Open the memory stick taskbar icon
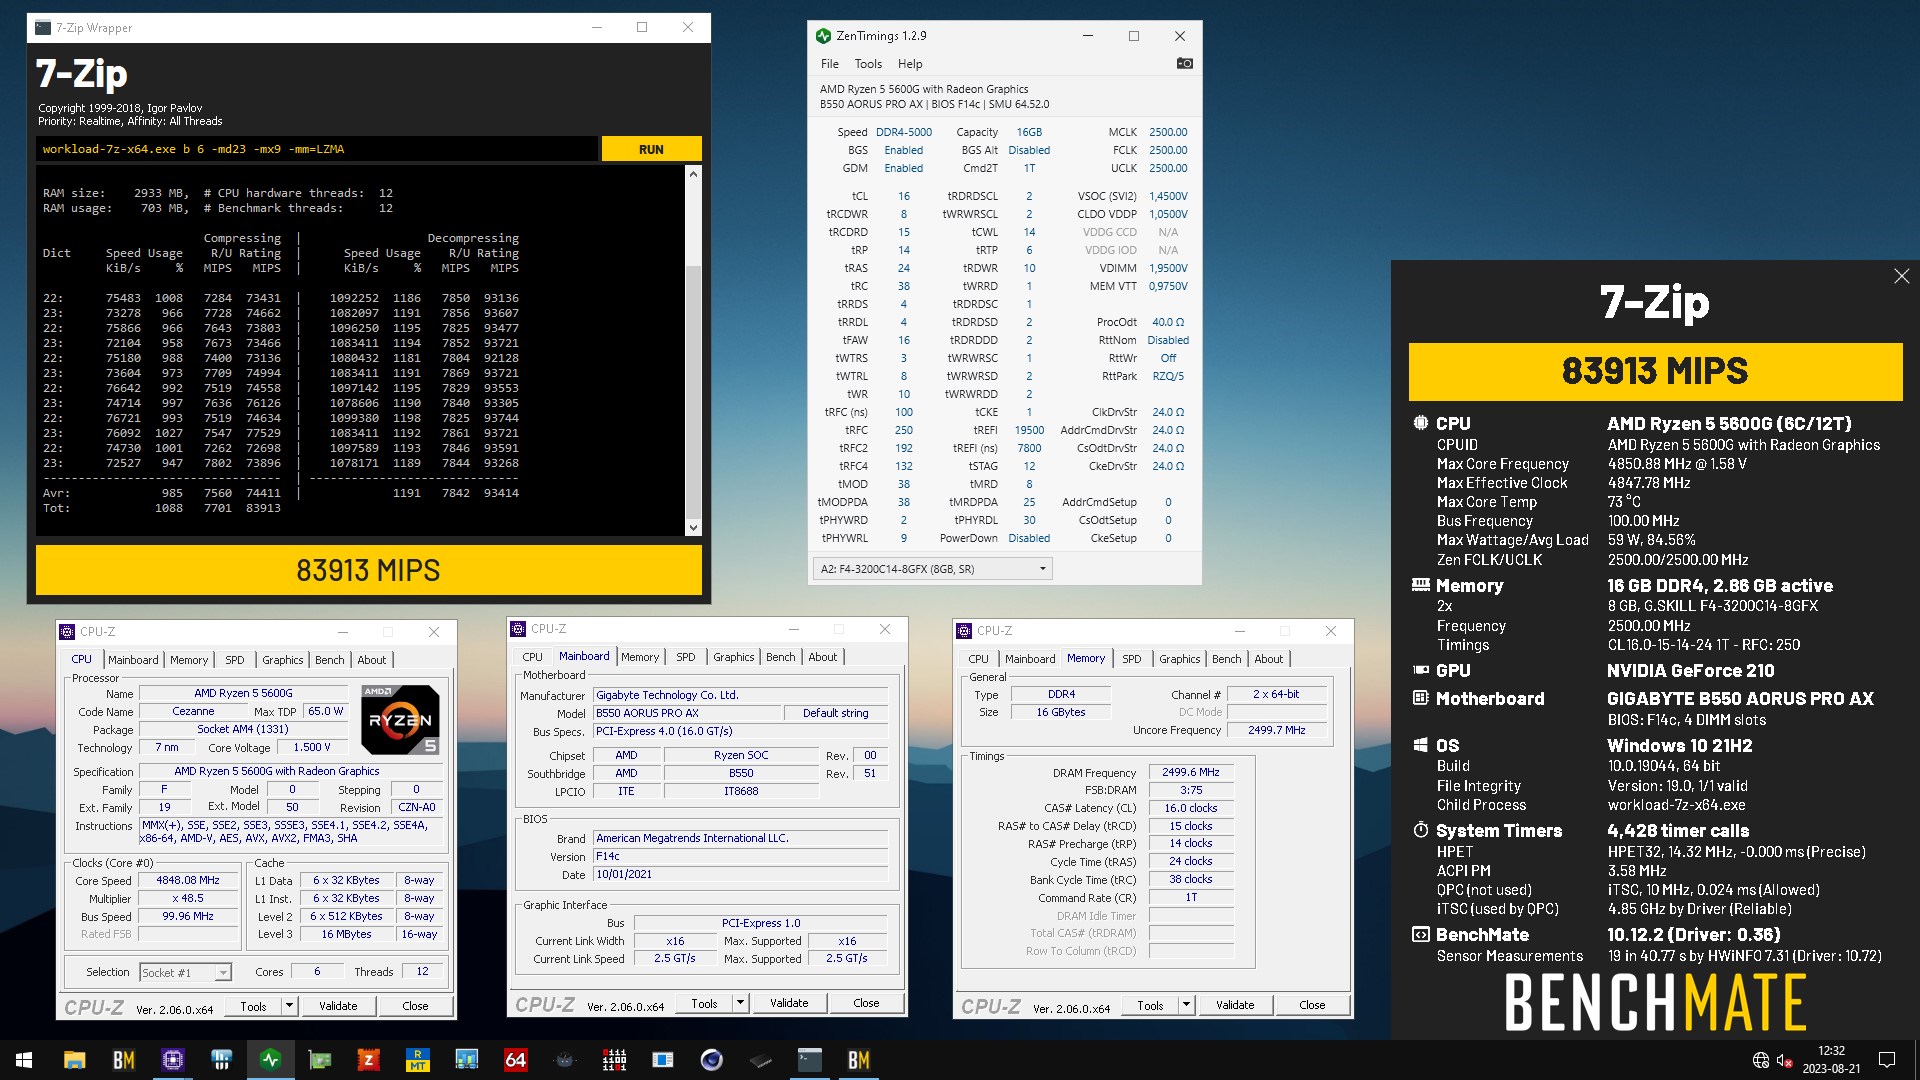Viewport: 1920px width, 1080px height. coord(760,1060)
